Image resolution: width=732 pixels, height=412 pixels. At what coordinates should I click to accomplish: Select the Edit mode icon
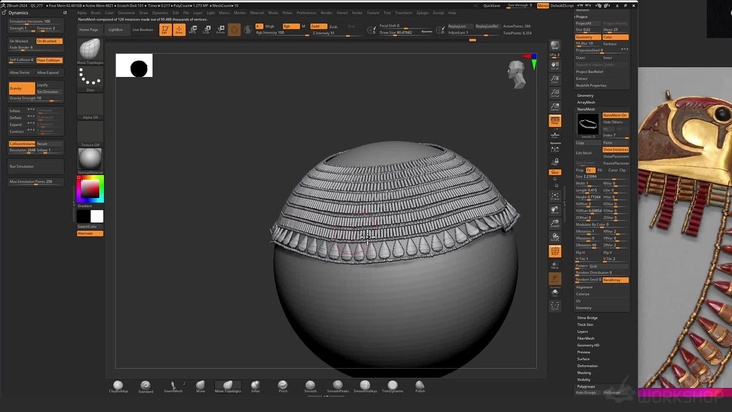click(x=164, y=30)
